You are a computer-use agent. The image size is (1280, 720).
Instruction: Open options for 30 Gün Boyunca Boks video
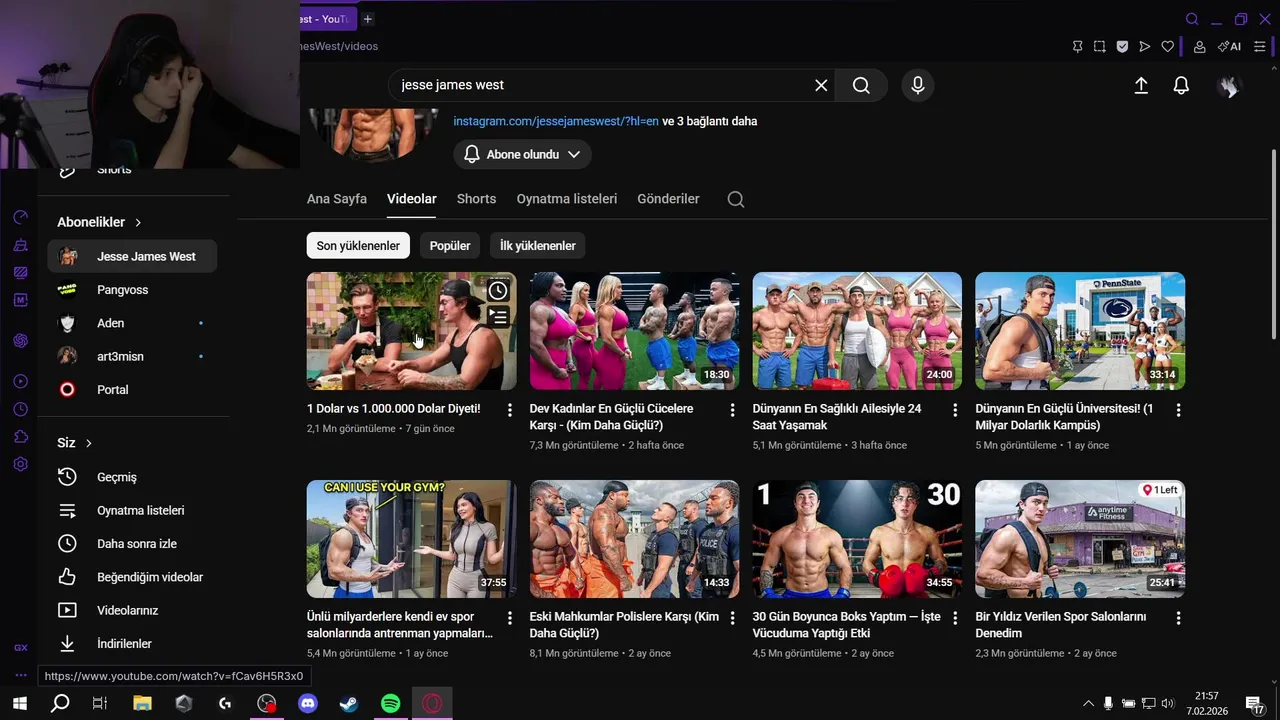(955, 618)
